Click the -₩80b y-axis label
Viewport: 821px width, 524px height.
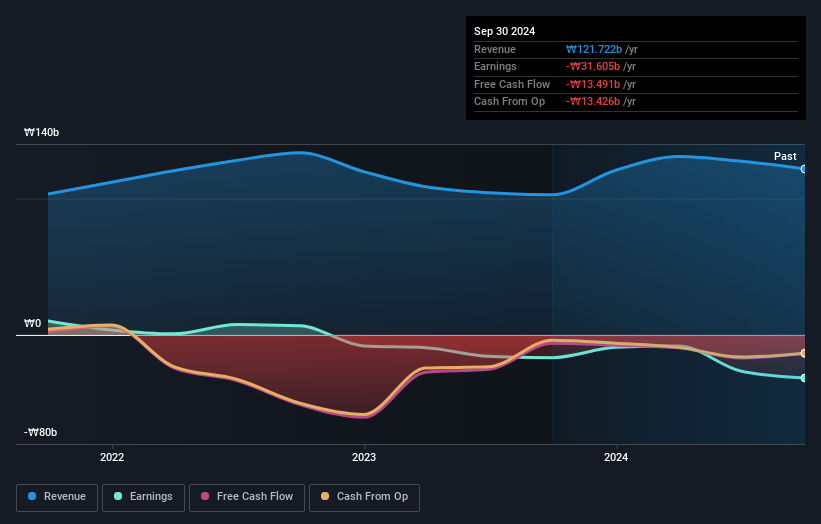click(40, 432)
